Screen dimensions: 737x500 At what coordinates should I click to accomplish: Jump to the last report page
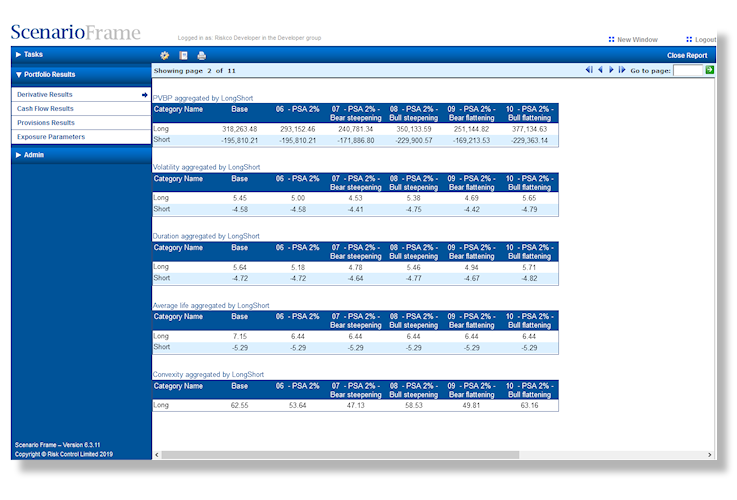pyautogui.click(x=622, y=70)
